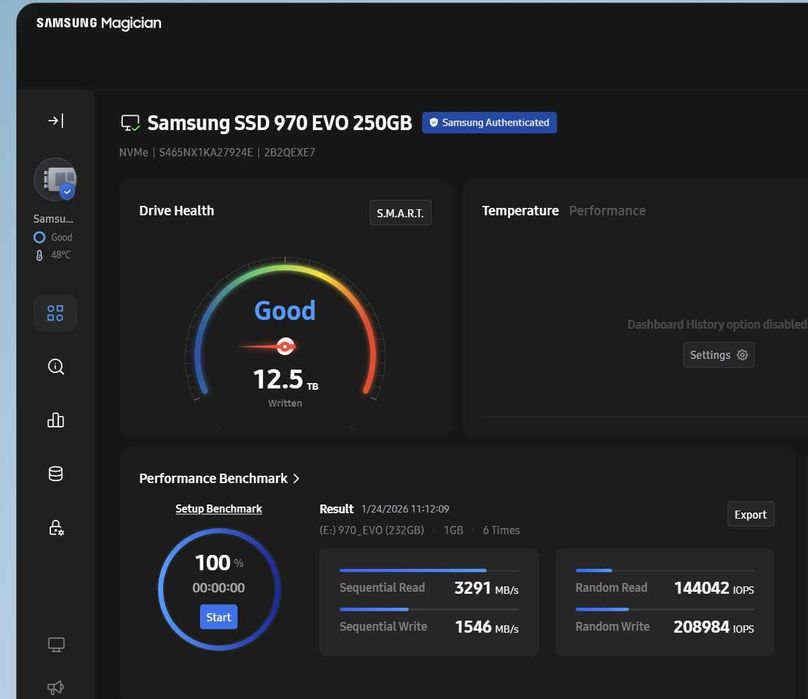Click the Drive Health heading

[x=176, y=211]
